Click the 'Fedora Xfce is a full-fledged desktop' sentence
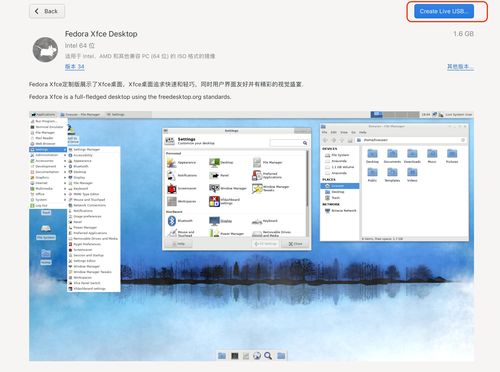The height and width of the screenshot is (372, 500). point(130,97)
